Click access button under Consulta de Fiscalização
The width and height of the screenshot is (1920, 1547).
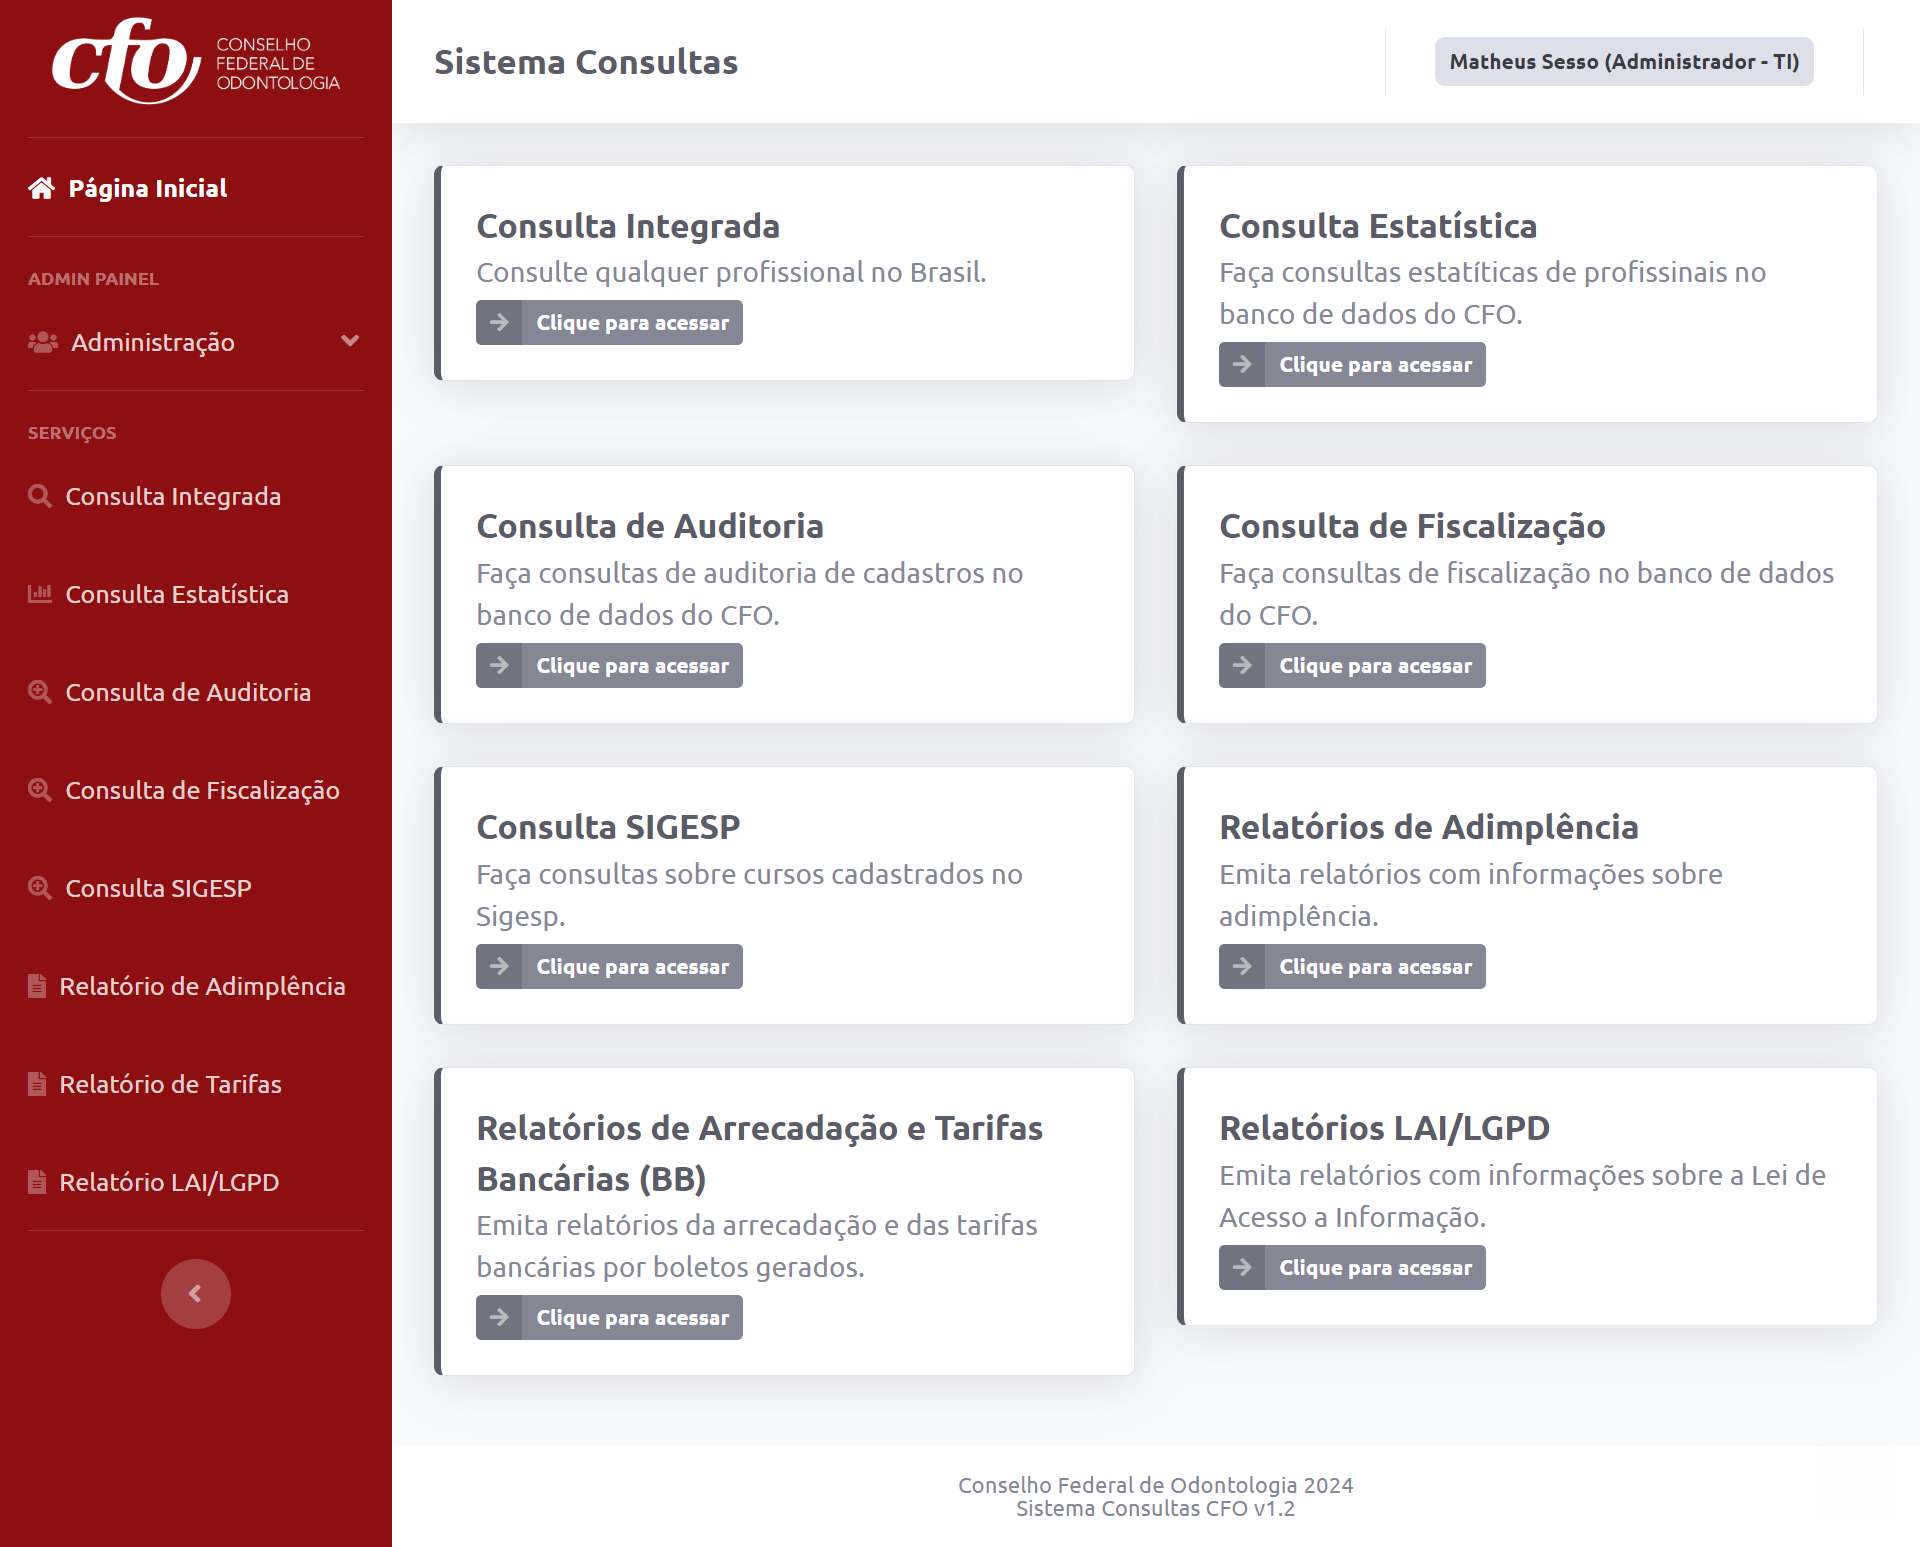tap(1352, 666)
